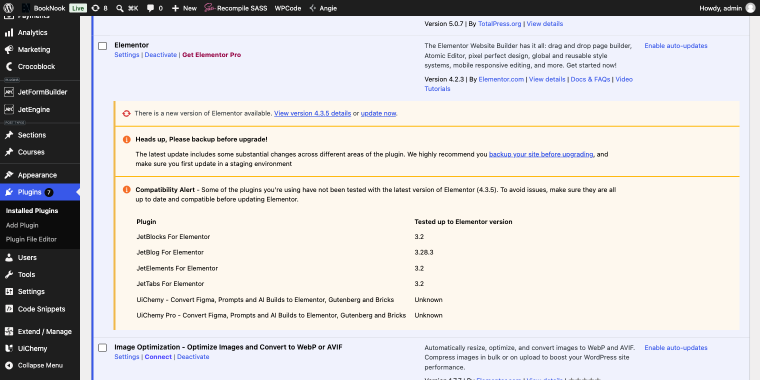
Task: Select the Elementor plugin checkbox
Action: (x=102, y=46)
